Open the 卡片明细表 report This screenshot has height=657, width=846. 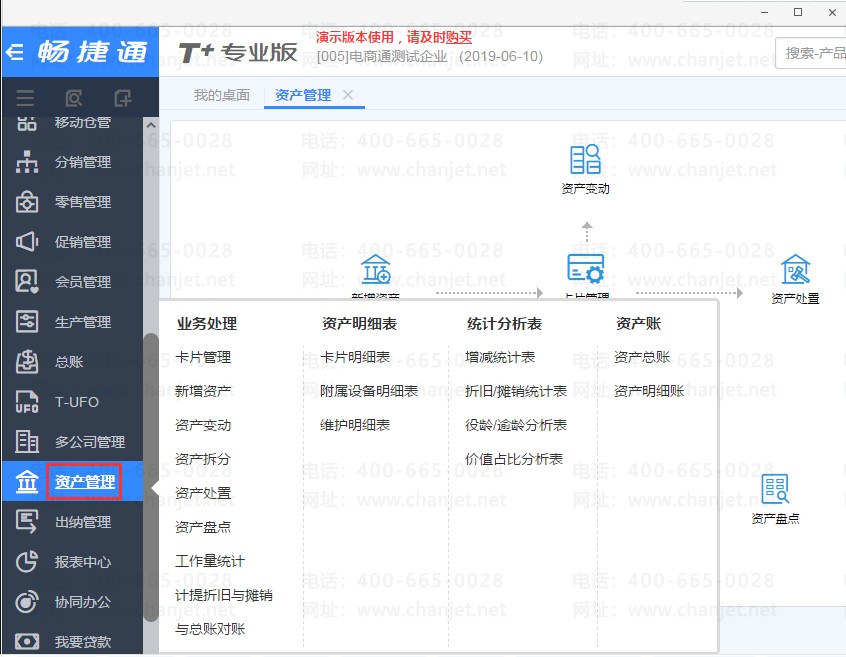tap(355, 357)
